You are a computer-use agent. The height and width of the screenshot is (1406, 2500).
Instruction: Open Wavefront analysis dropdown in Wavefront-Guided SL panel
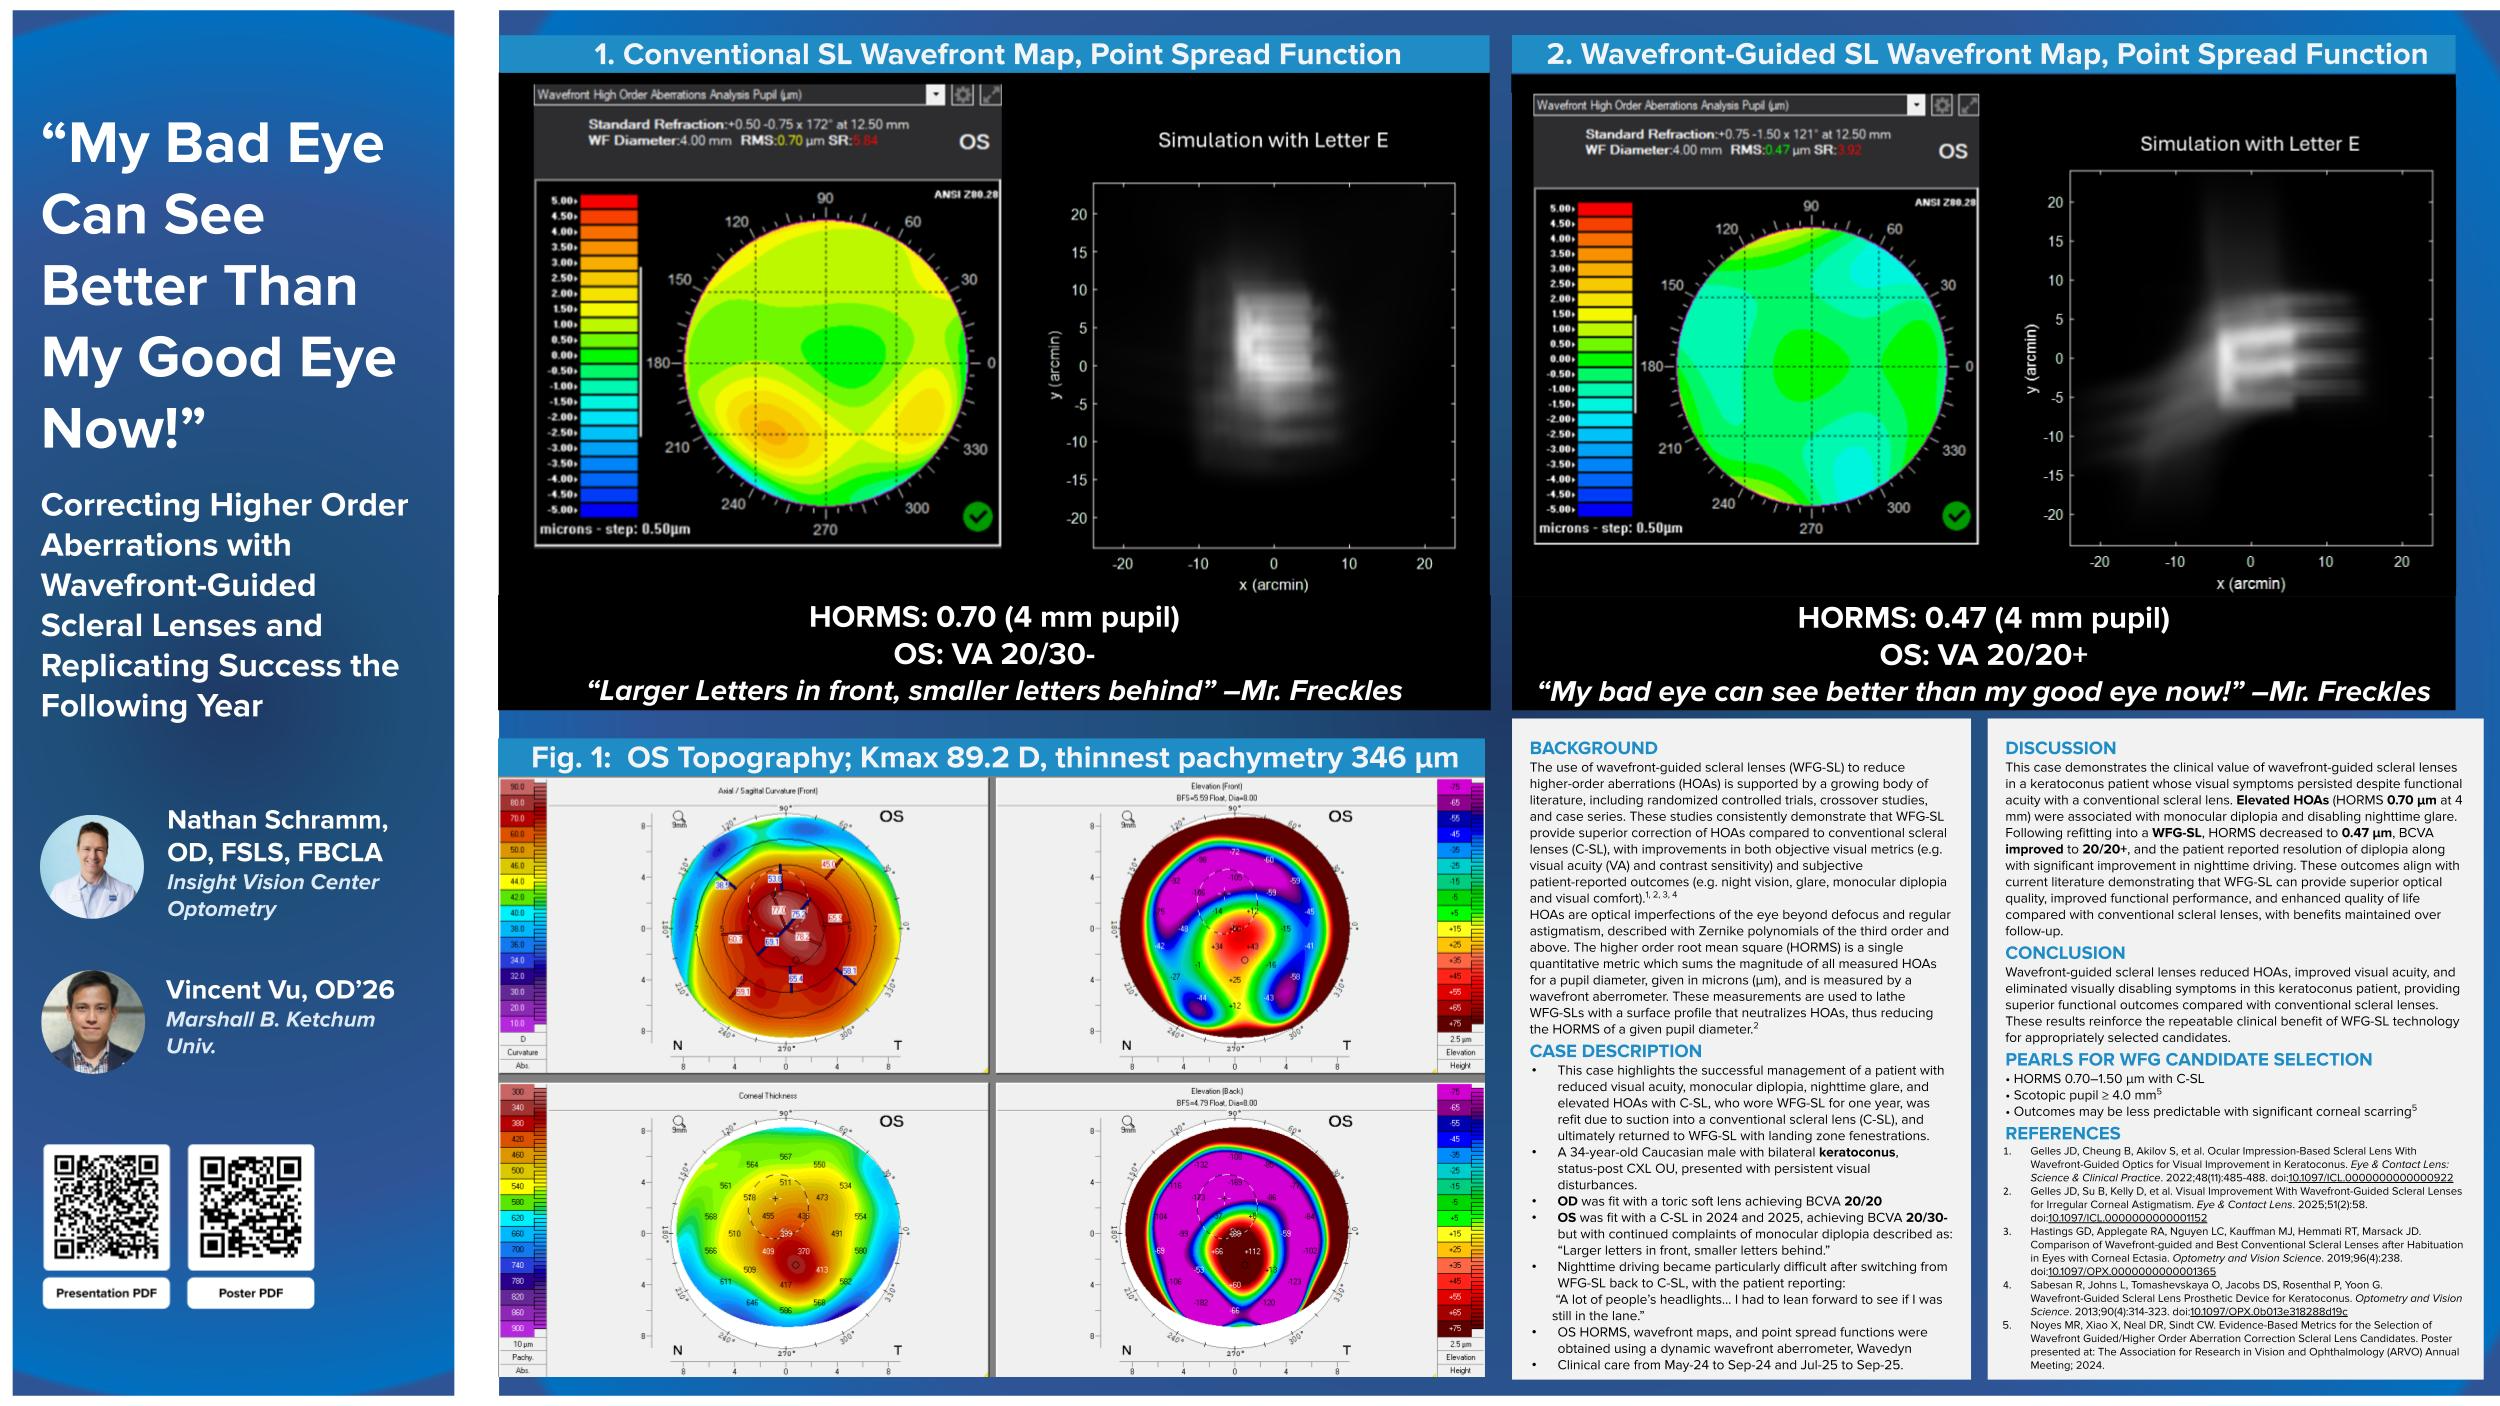1914,105
